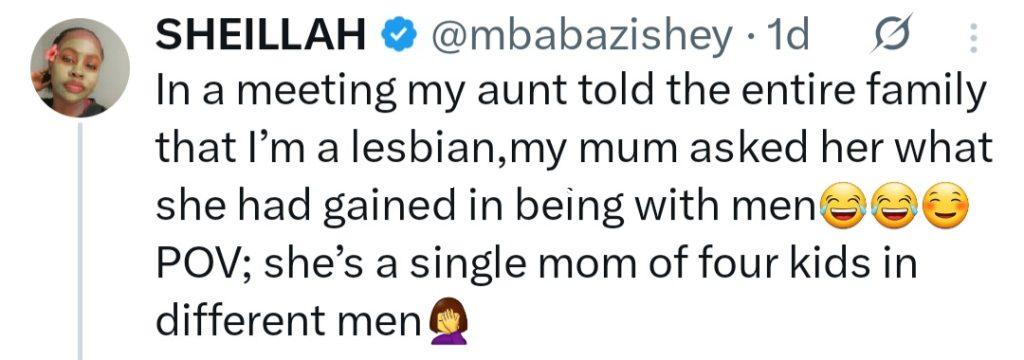Click the last line 'different men'

point(288,320)
